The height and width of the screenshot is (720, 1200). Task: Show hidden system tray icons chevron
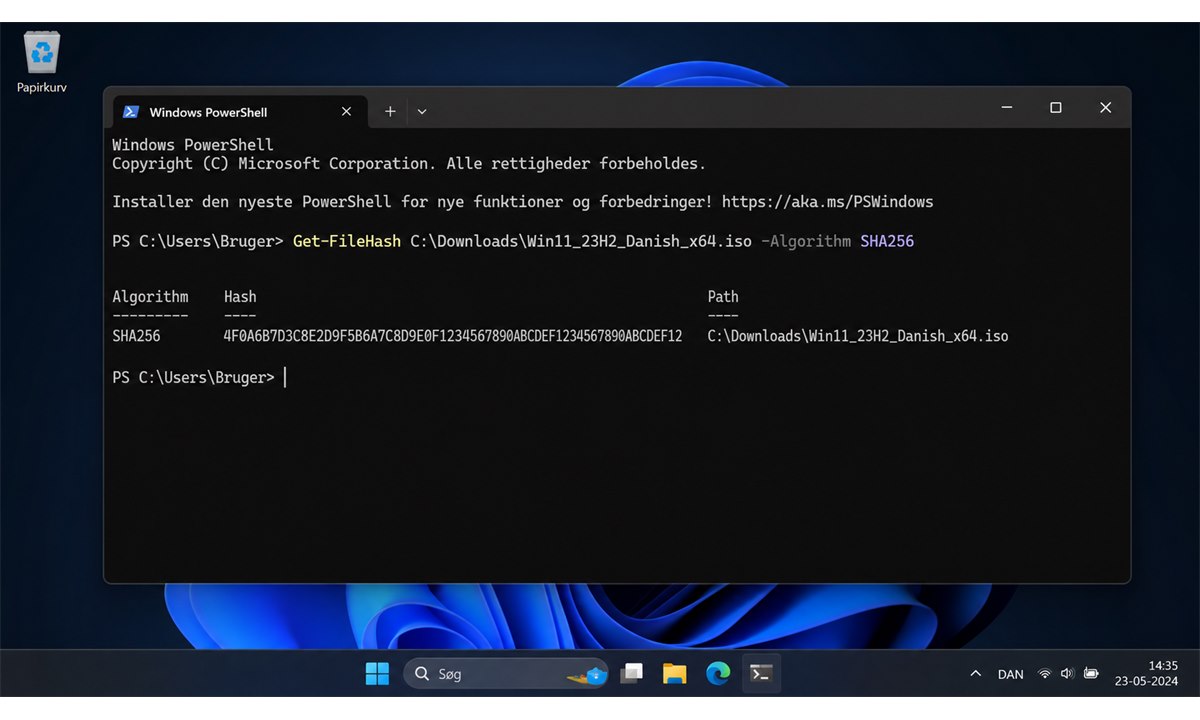point(976,674)
